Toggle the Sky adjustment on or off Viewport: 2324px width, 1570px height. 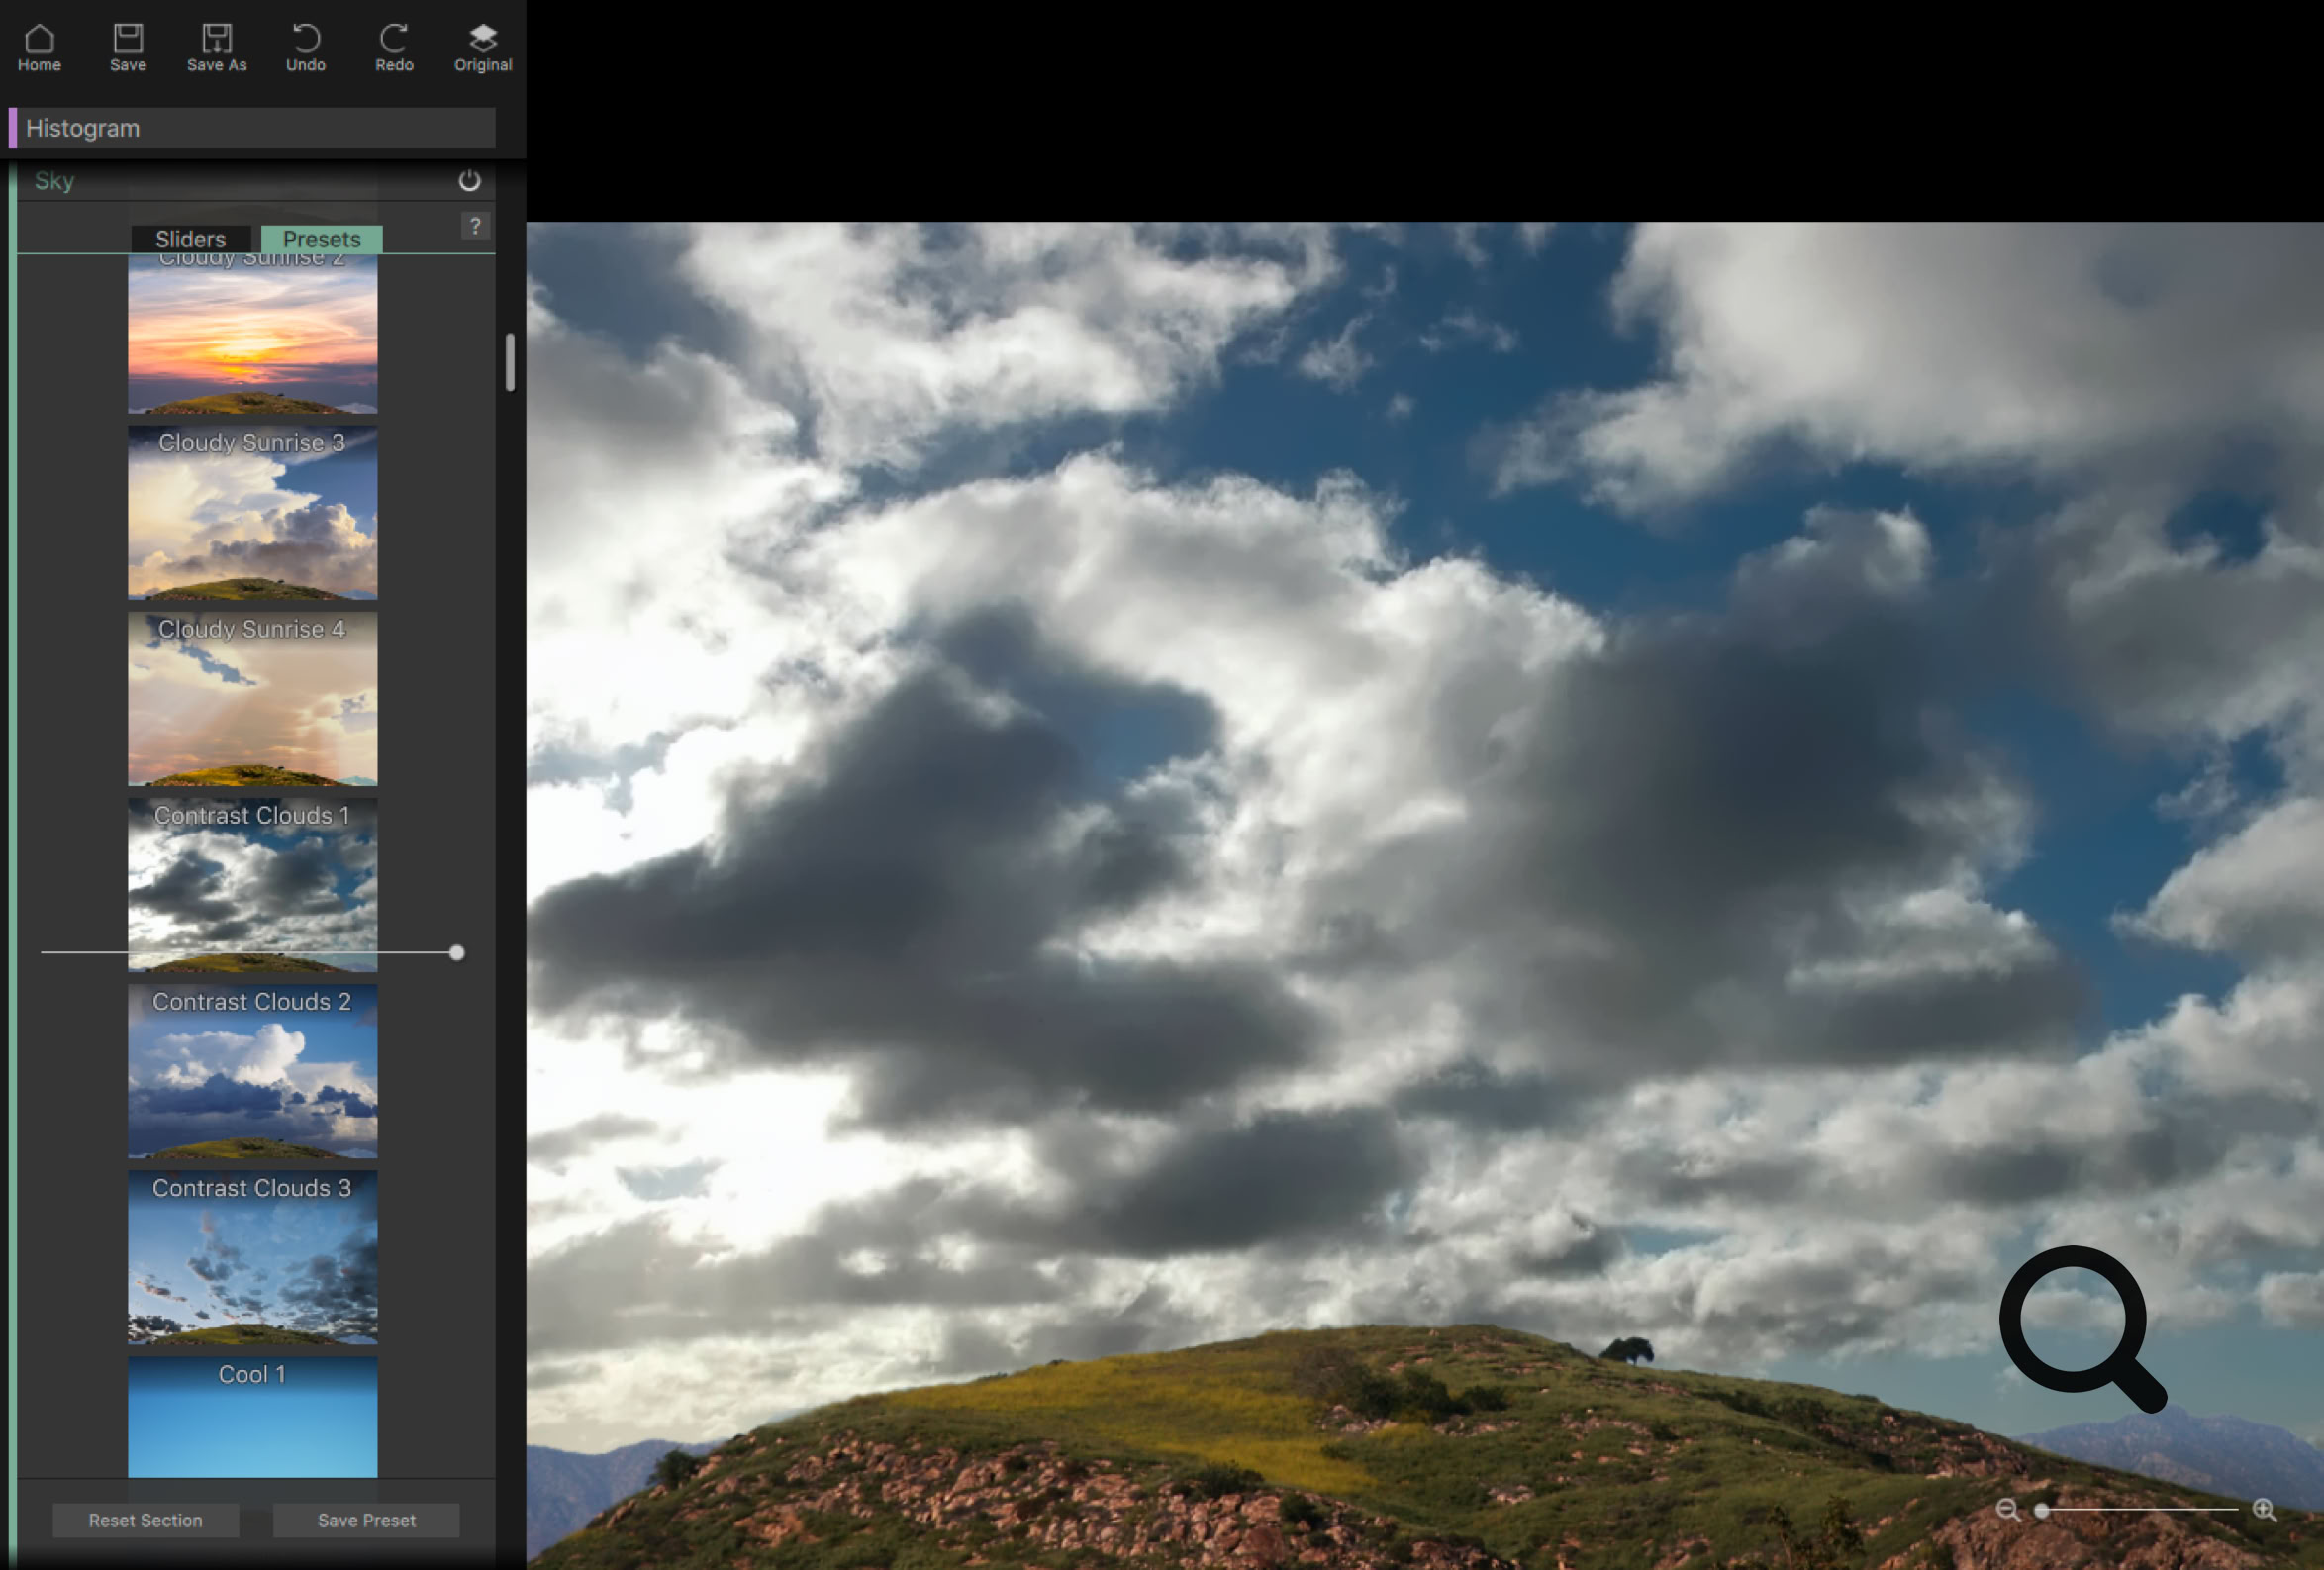click(x=469, y=181)
